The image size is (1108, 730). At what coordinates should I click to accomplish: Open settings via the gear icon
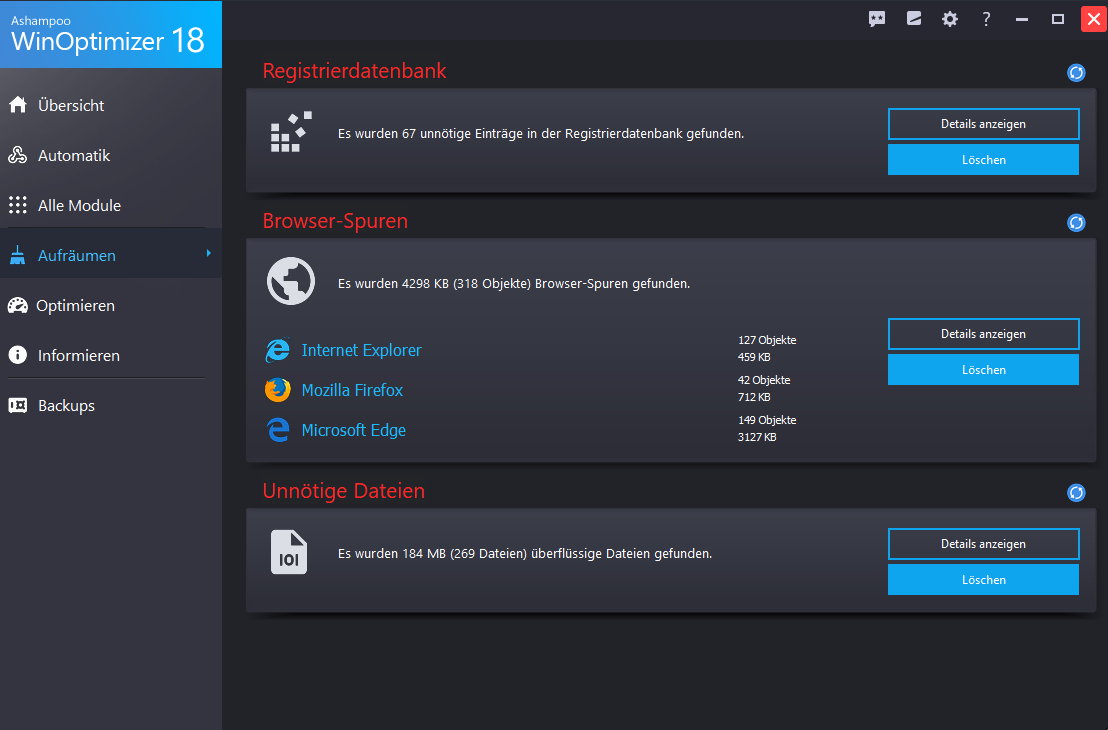950,19
